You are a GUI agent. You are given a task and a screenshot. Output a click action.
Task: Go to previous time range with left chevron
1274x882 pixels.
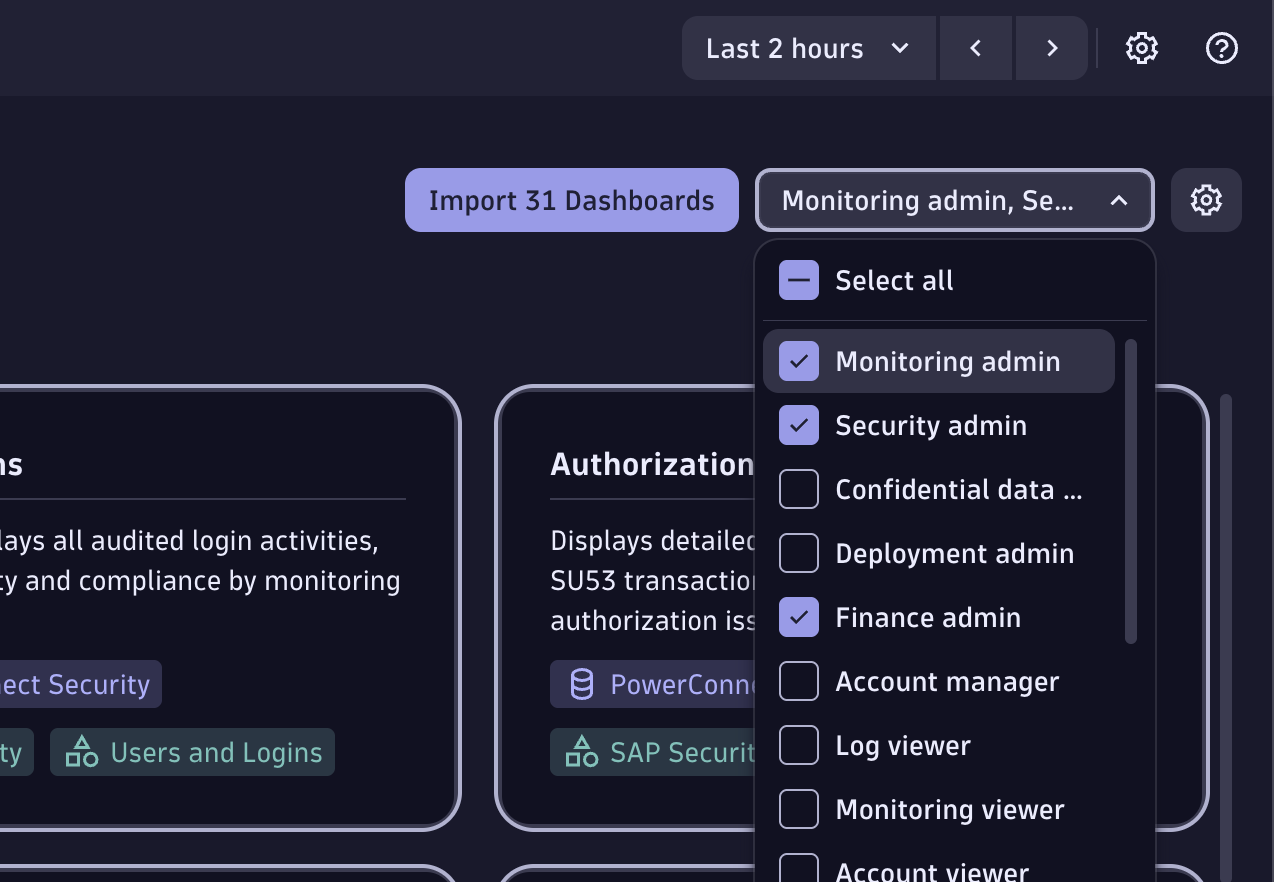975,47
